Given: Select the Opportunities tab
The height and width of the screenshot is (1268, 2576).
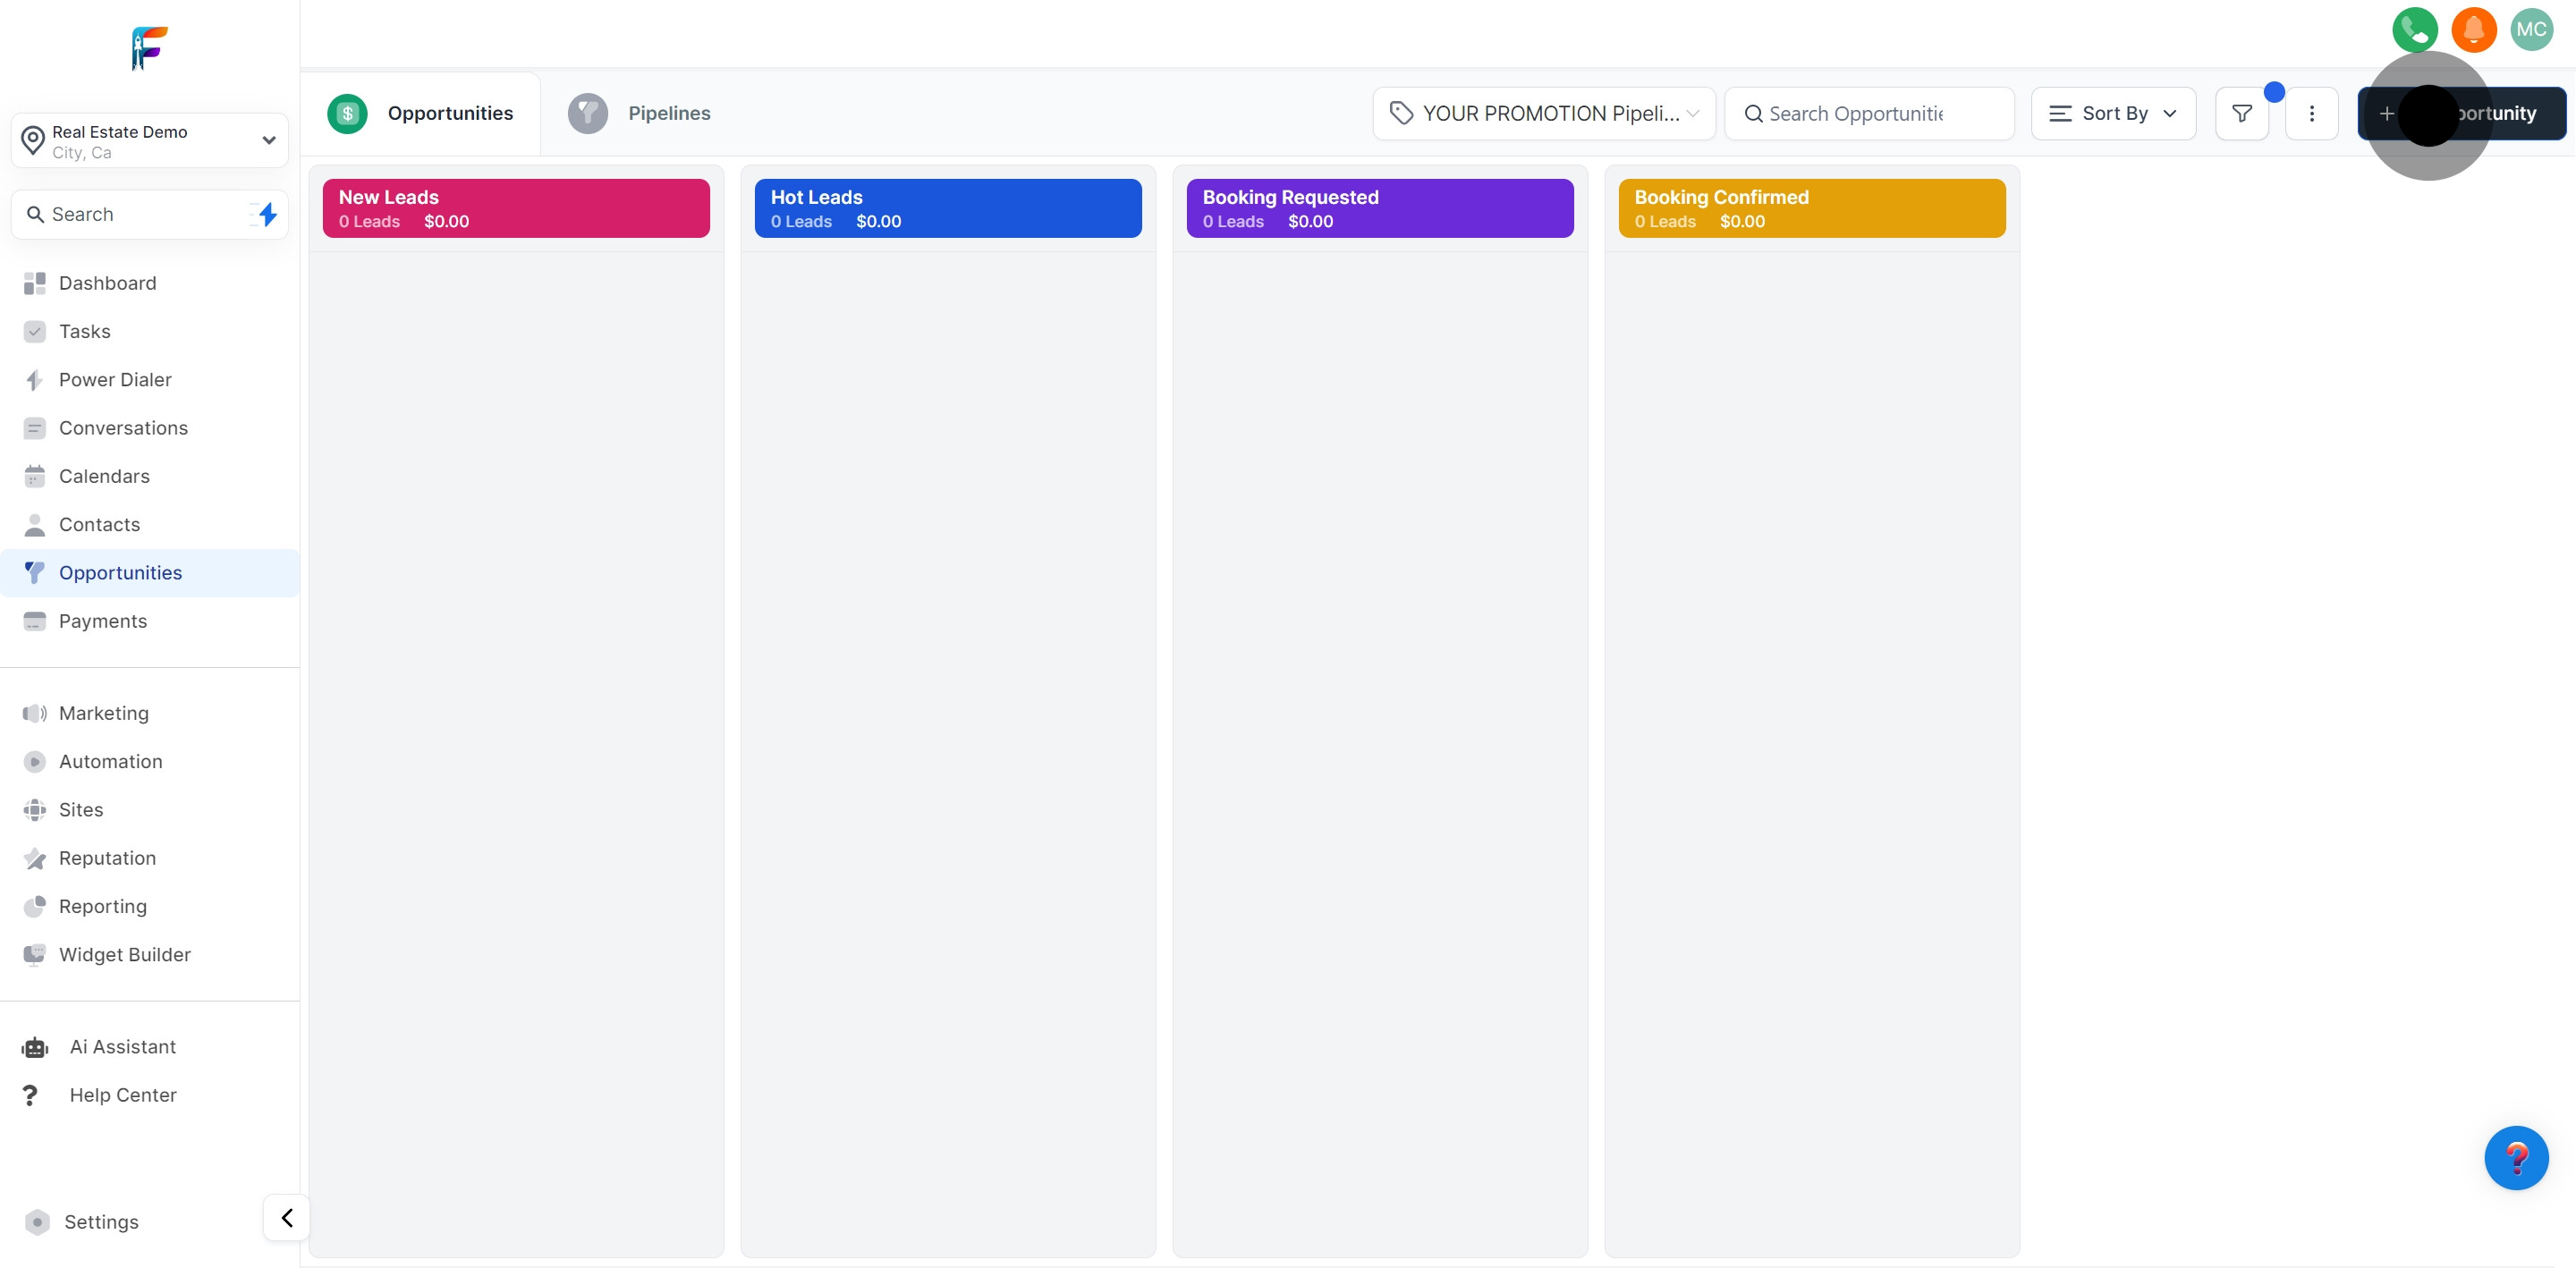Looking at the screenshot, I should (449, 114).
